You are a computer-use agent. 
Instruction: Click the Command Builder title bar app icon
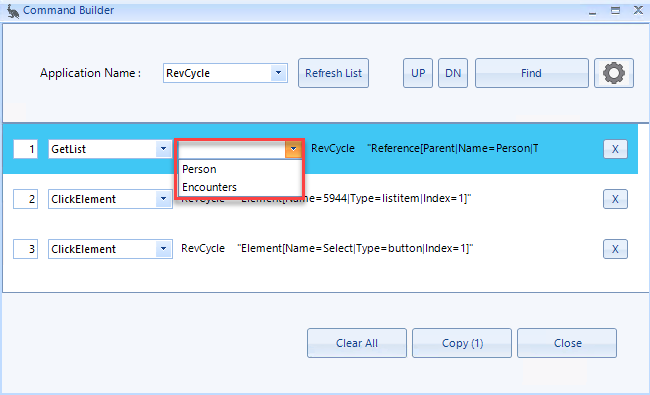[12, 10]
